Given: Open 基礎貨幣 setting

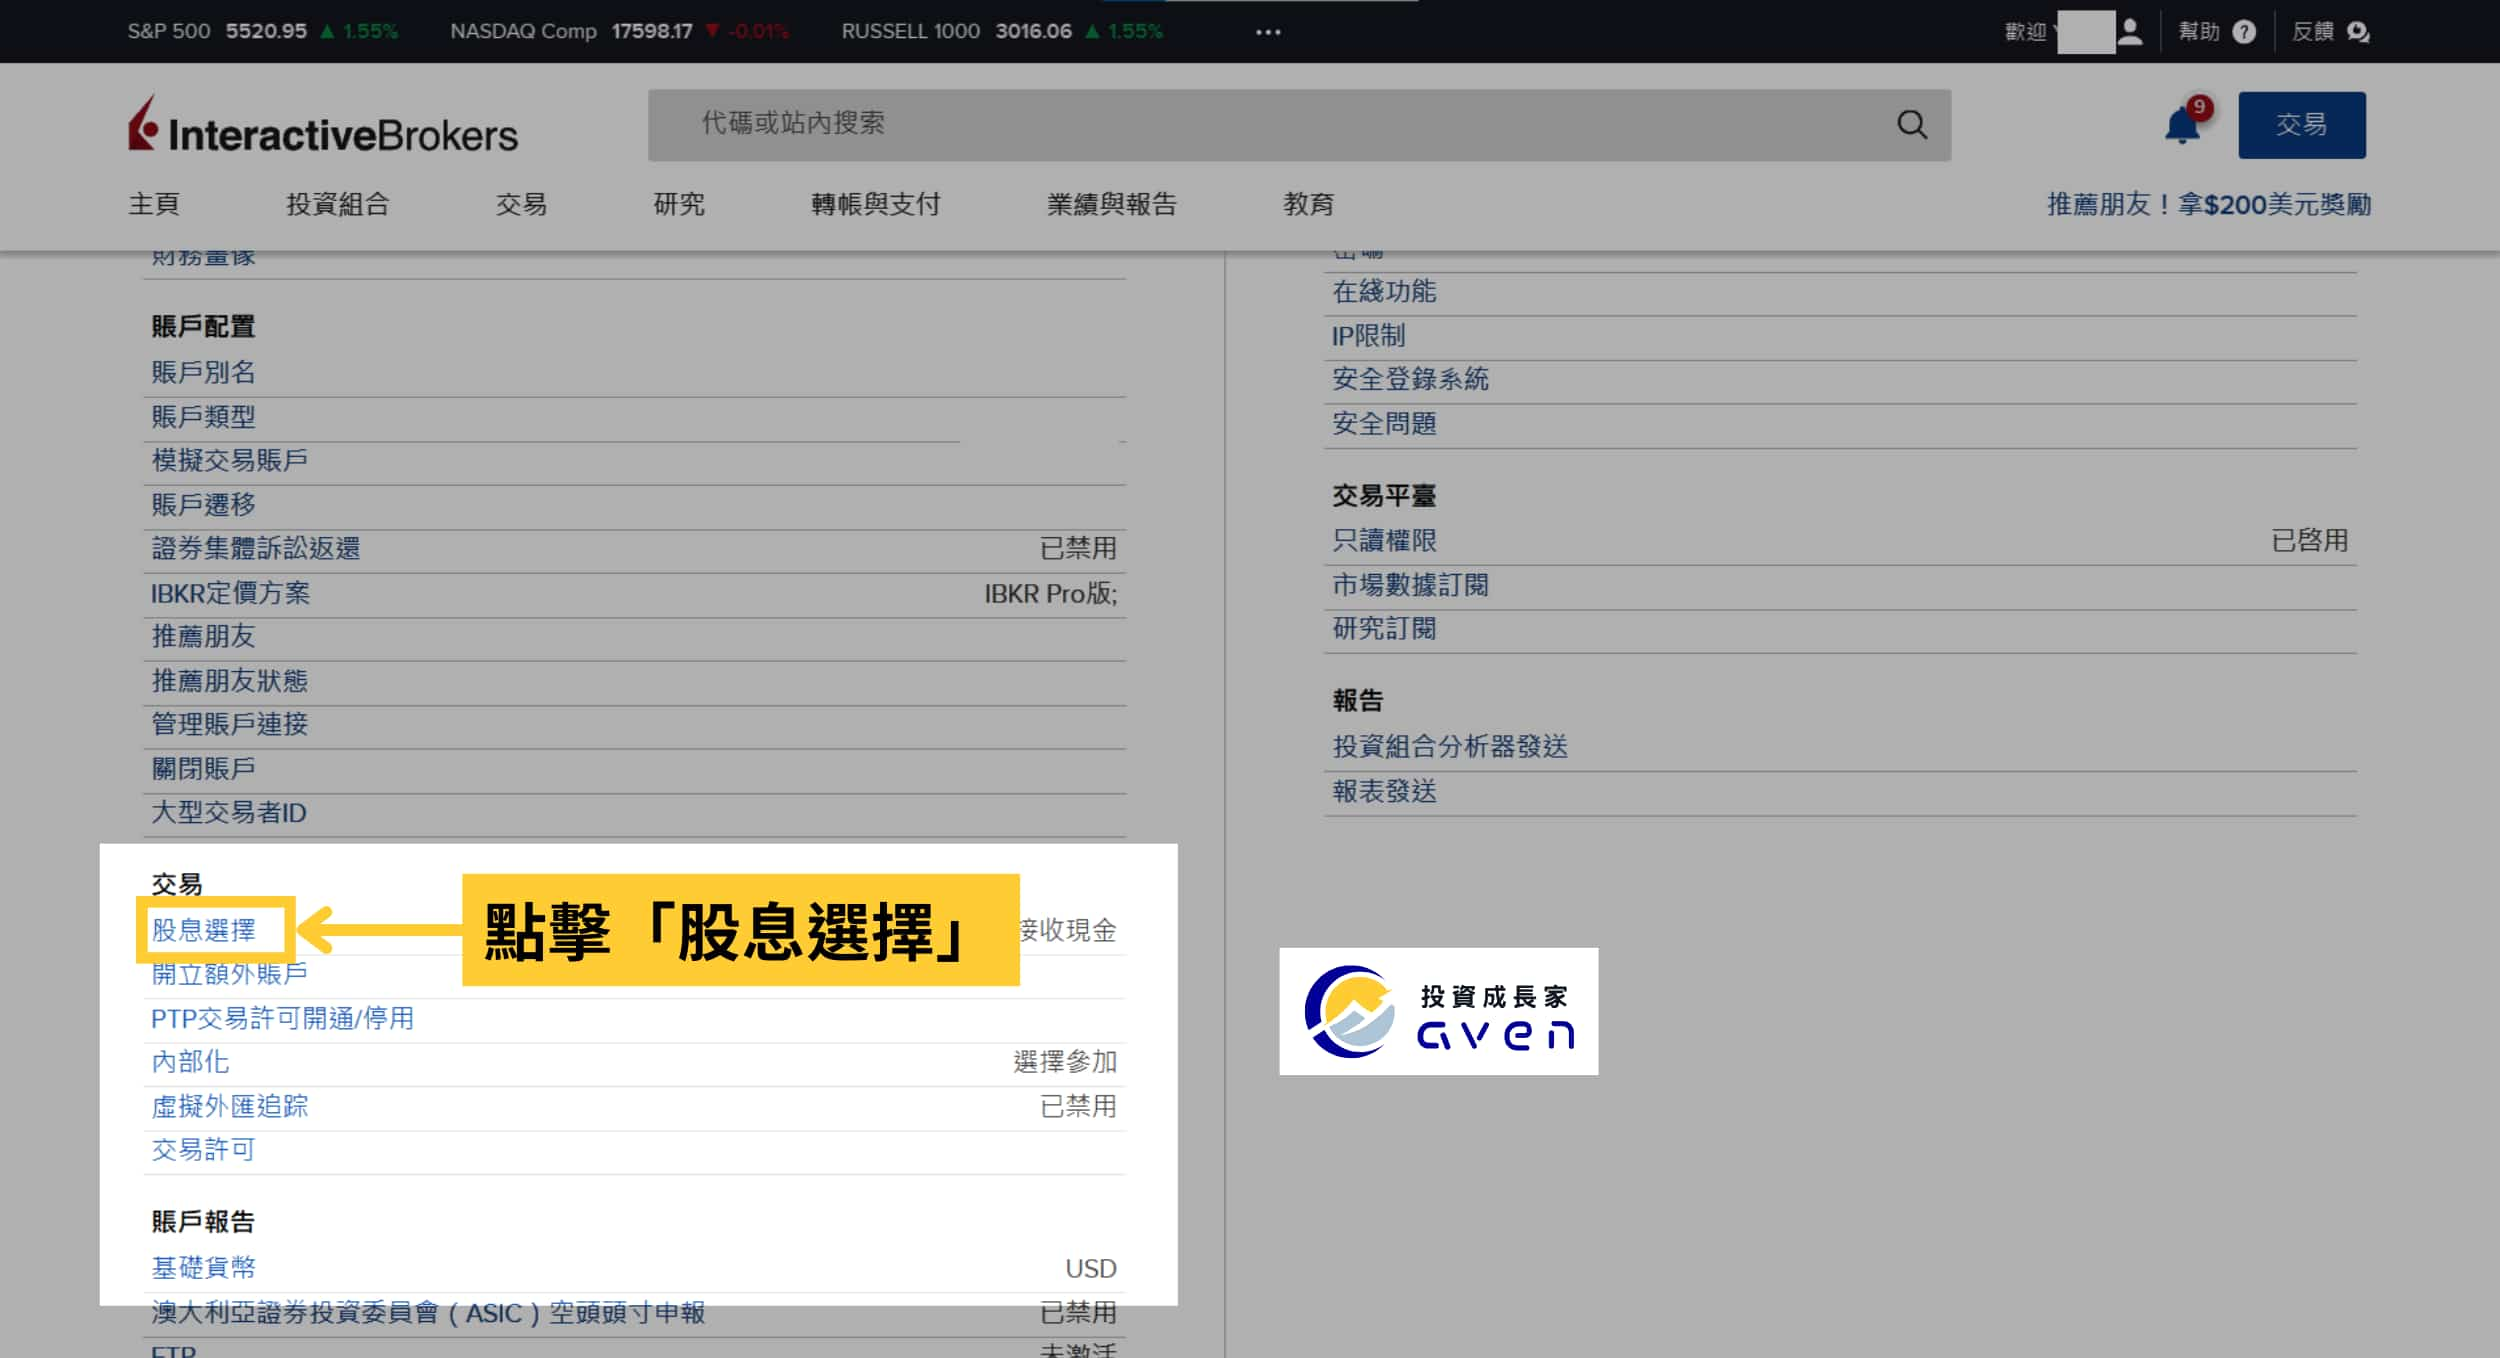Looking at the screenshot, I should tap(203, 1268).
